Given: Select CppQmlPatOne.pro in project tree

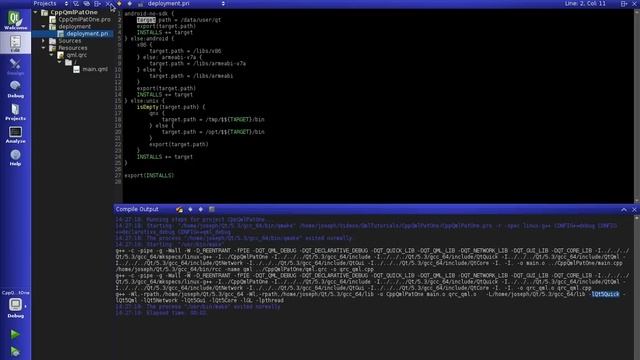Looking at the screenshot, I should 84,20.
